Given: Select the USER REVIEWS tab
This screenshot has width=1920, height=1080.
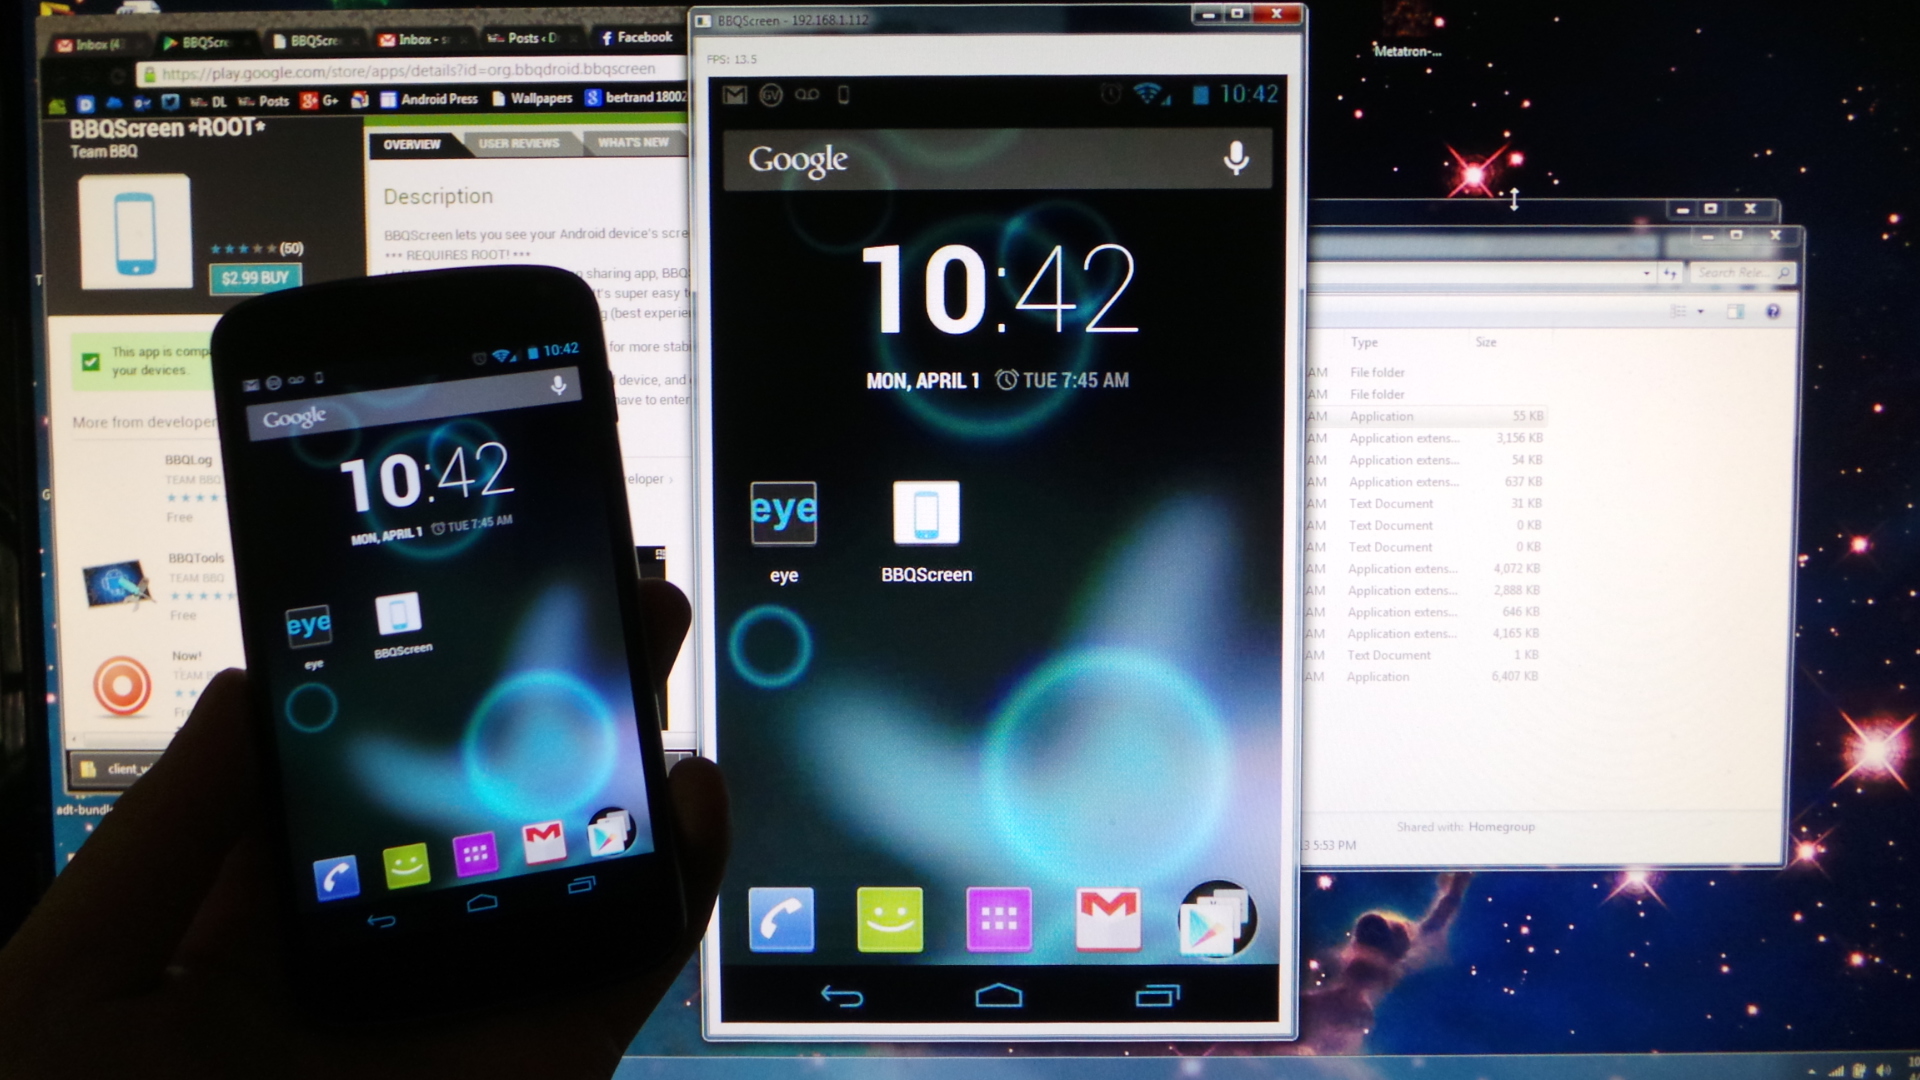Looking at the screenshot, I should 520,146.
